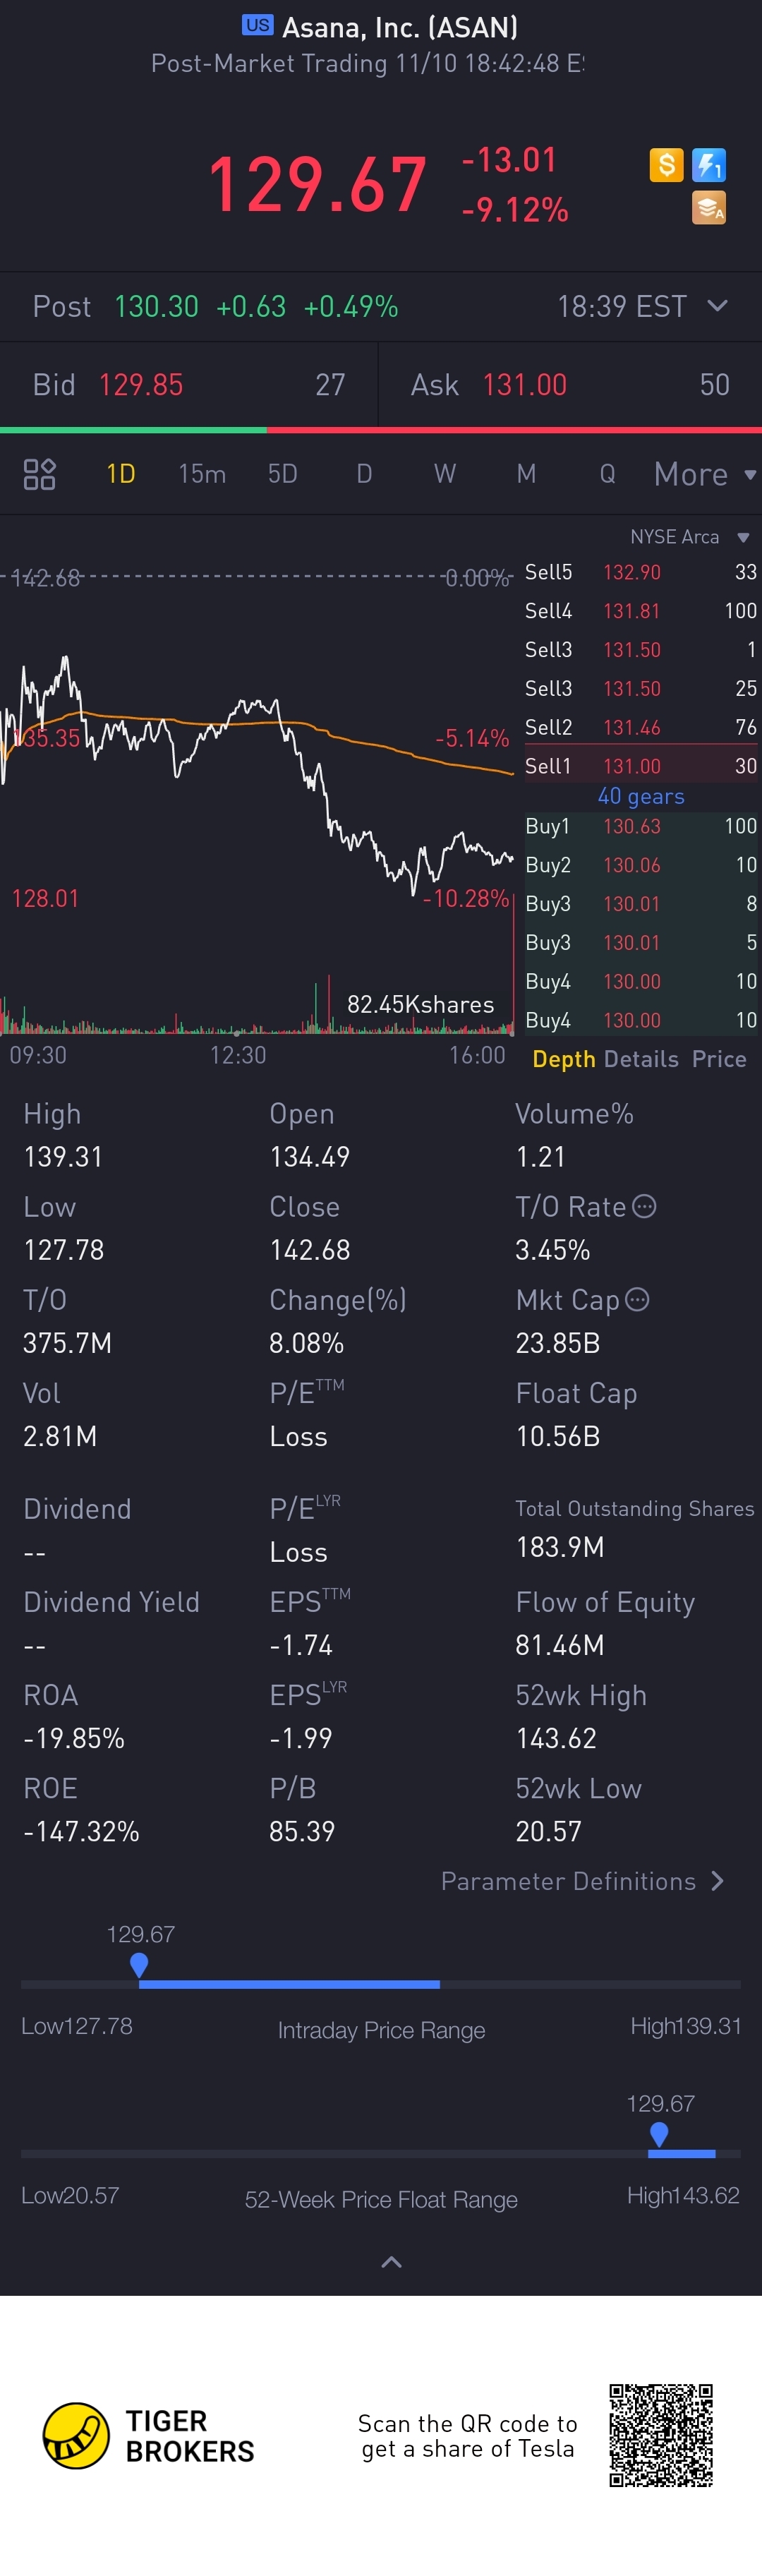Open the chart layout grid icon
The width and height of the screenshot is (762, 2576).
(x=39, y=474)
